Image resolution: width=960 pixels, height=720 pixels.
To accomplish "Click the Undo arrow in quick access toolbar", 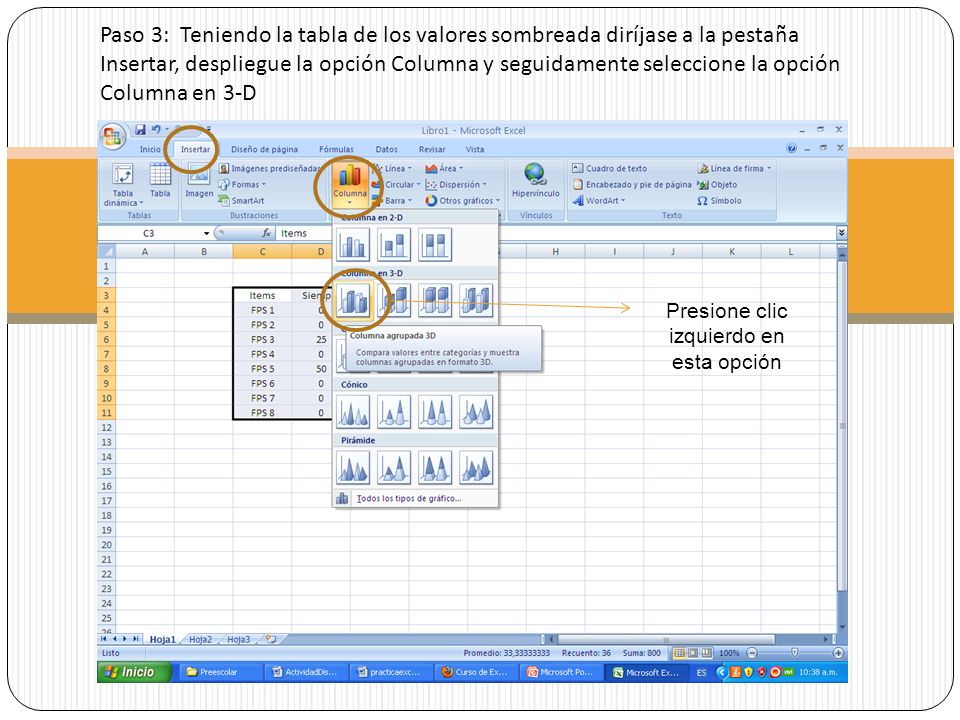I will (156, 130).
